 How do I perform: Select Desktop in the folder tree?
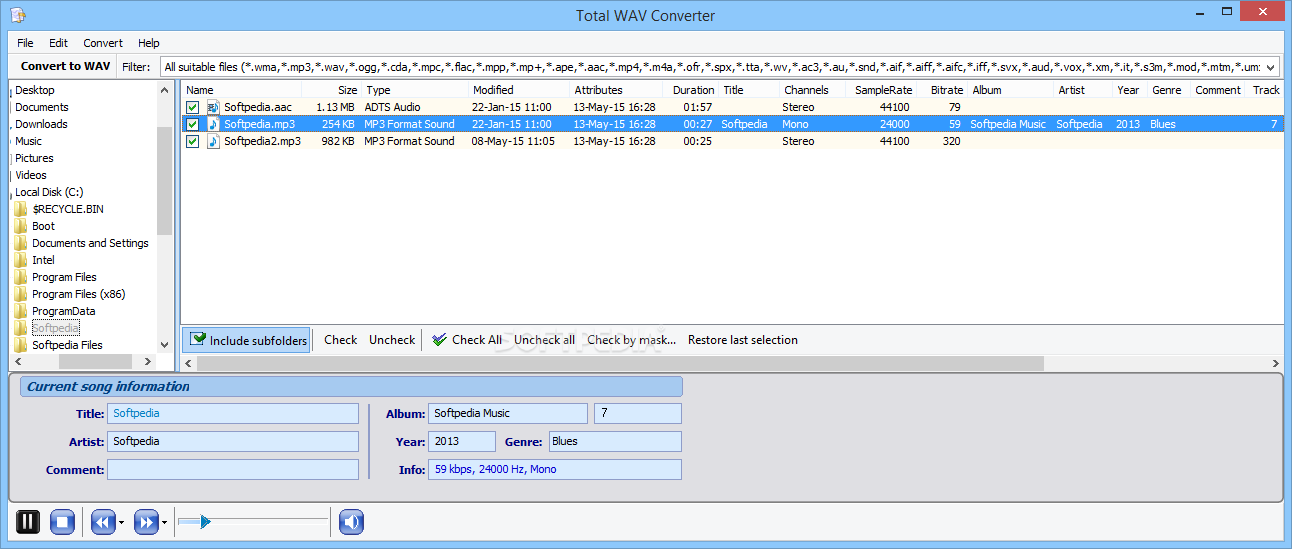click(x=35, y=90)
